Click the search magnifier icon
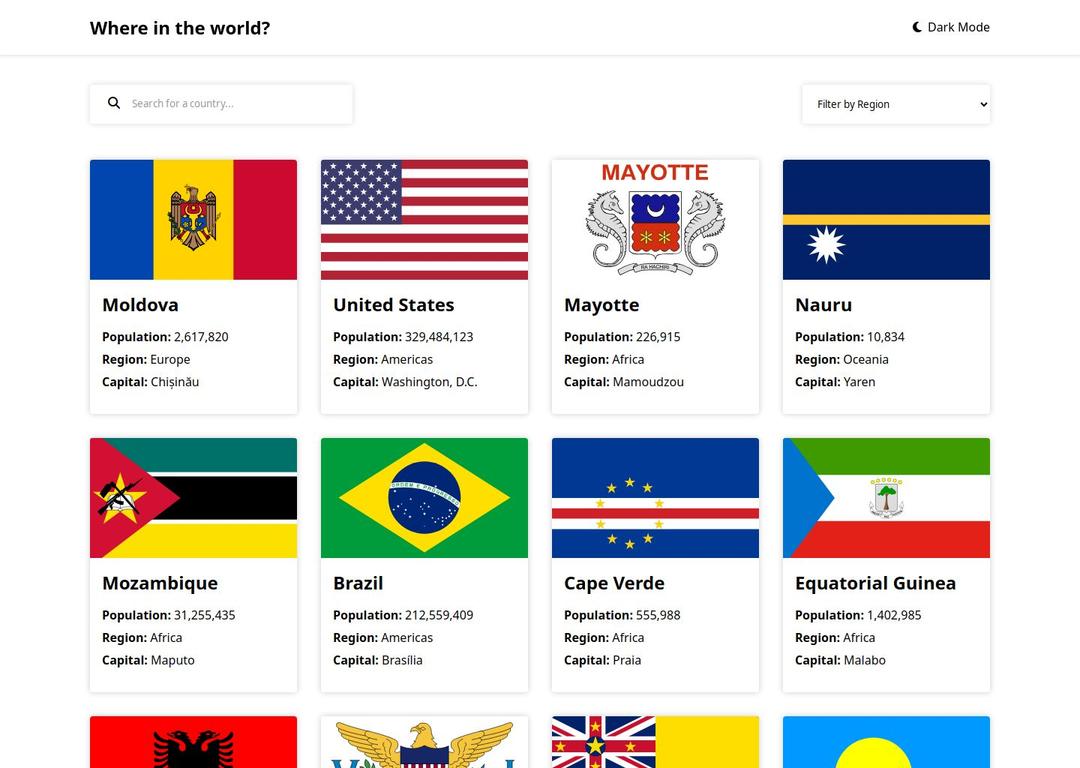Screen dimensions: 1080x768 114,102
